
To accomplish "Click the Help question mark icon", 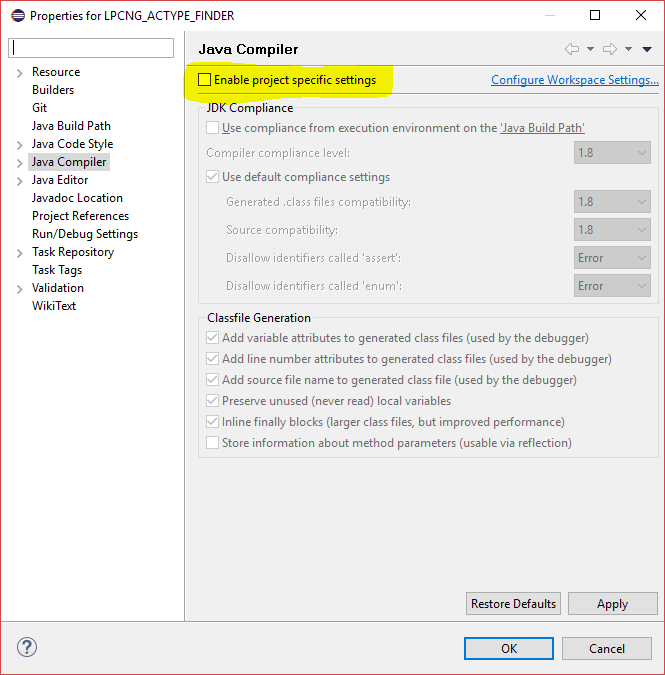I will click(x=27, y=647).
